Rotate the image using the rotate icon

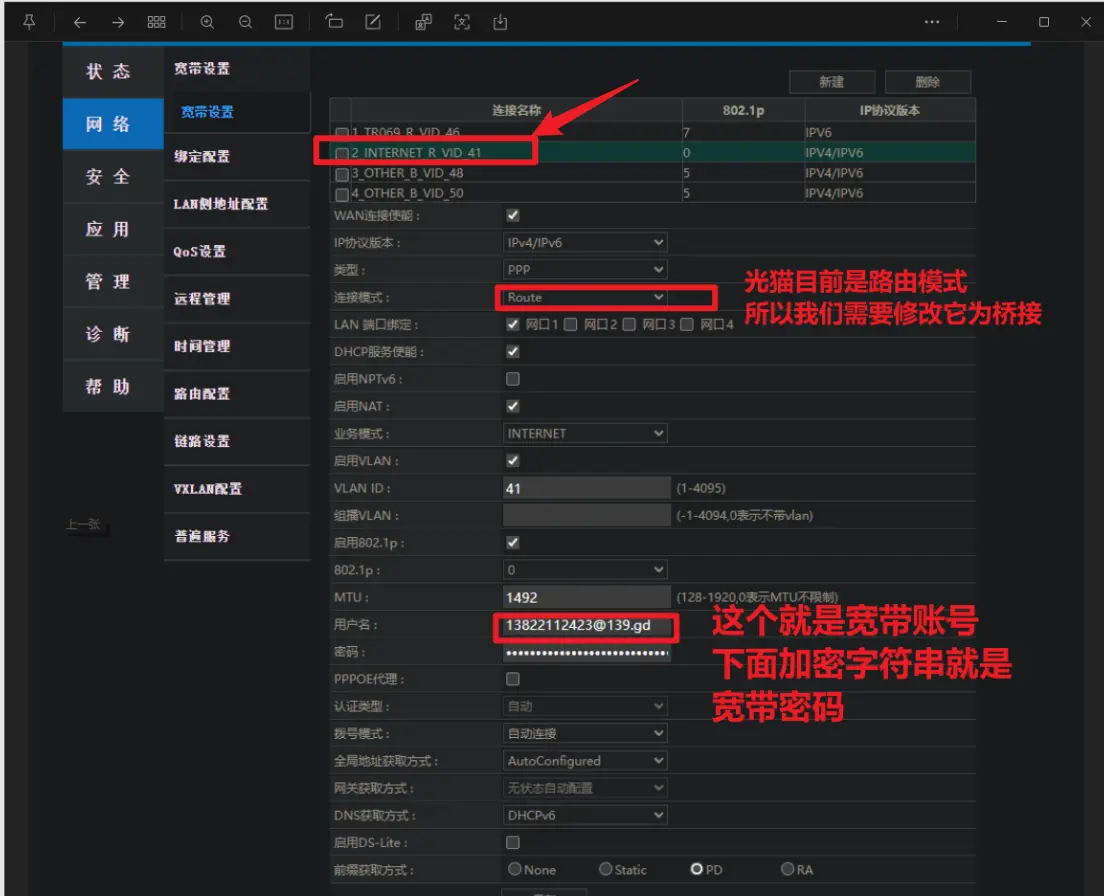point(334,22)
